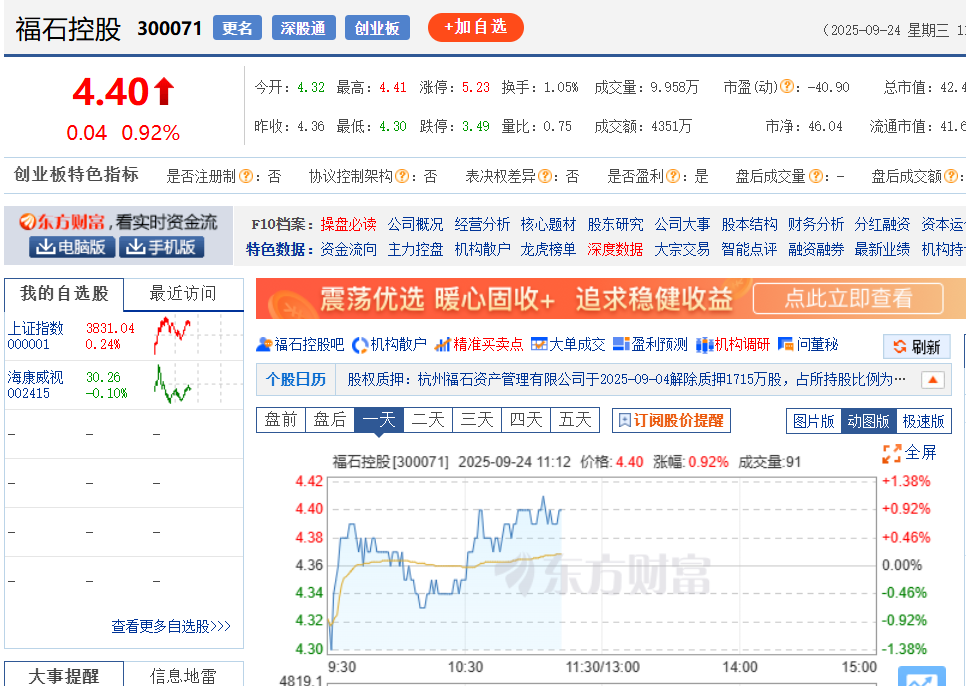Screen dimensions: 966x686
Task: Open 福石控股吧 forum icon link
Action: point(300,345)
